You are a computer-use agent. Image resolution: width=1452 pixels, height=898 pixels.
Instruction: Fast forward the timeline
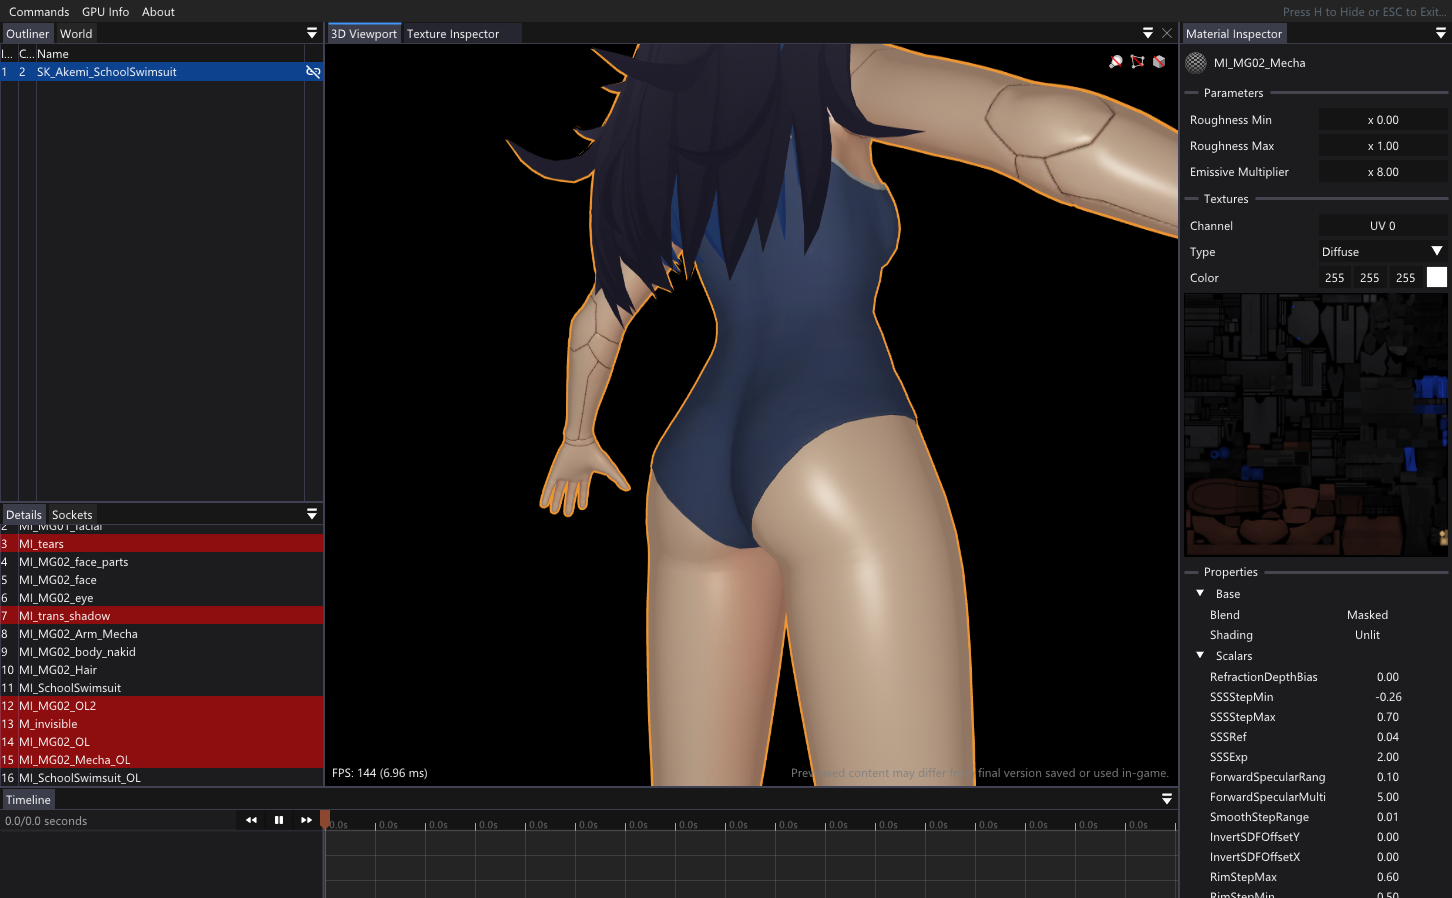click(306, 820)
